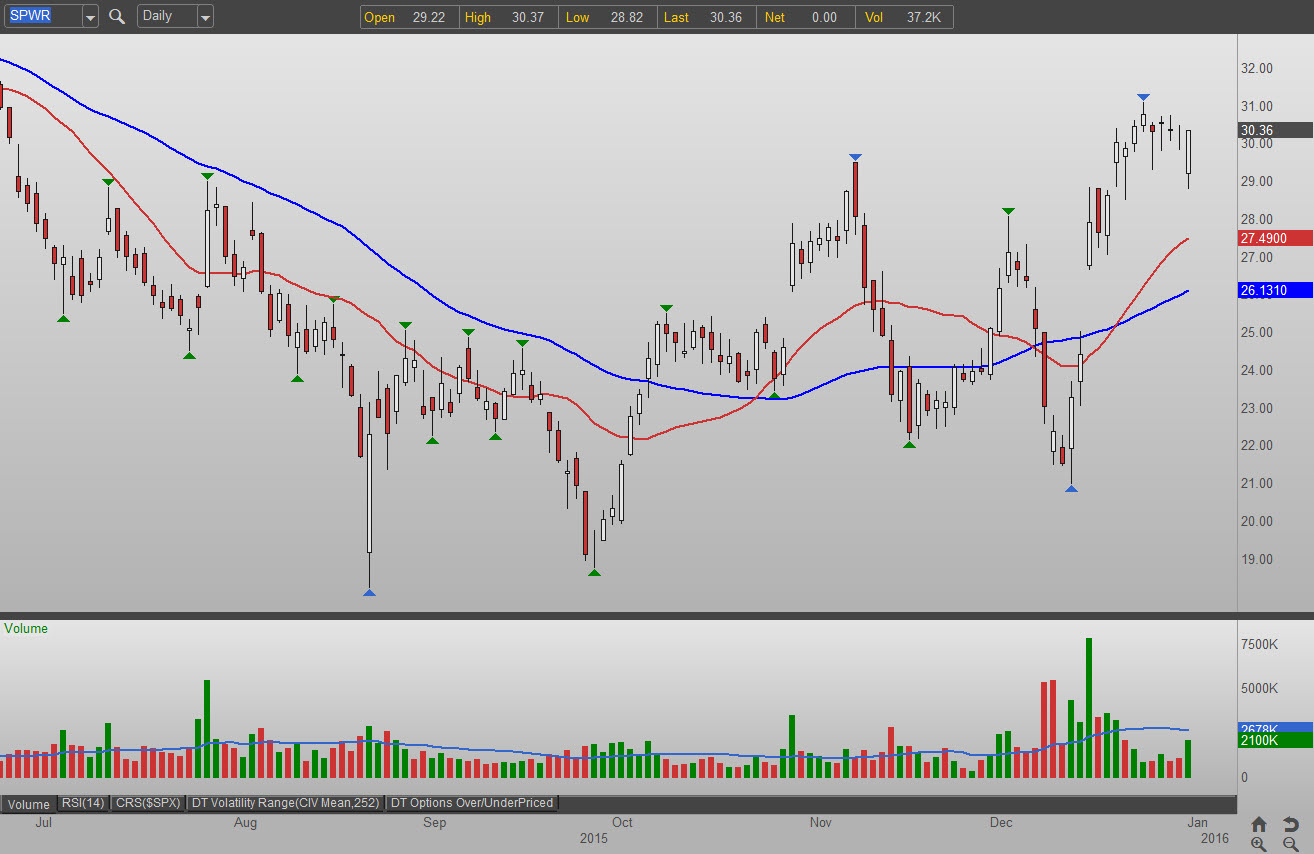Viewport: 1314px width, 854px height.
Task: Click the 19.00 price axis label
Action: 1256,559
